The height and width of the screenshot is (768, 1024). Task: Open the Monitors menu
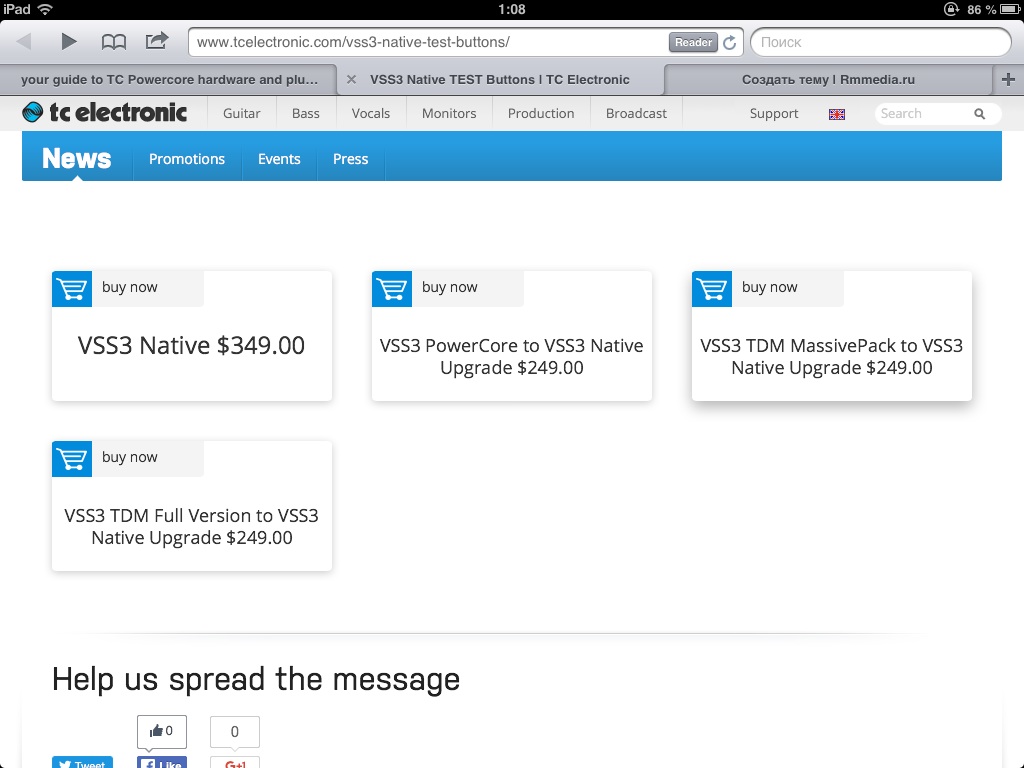coord(449,114)
